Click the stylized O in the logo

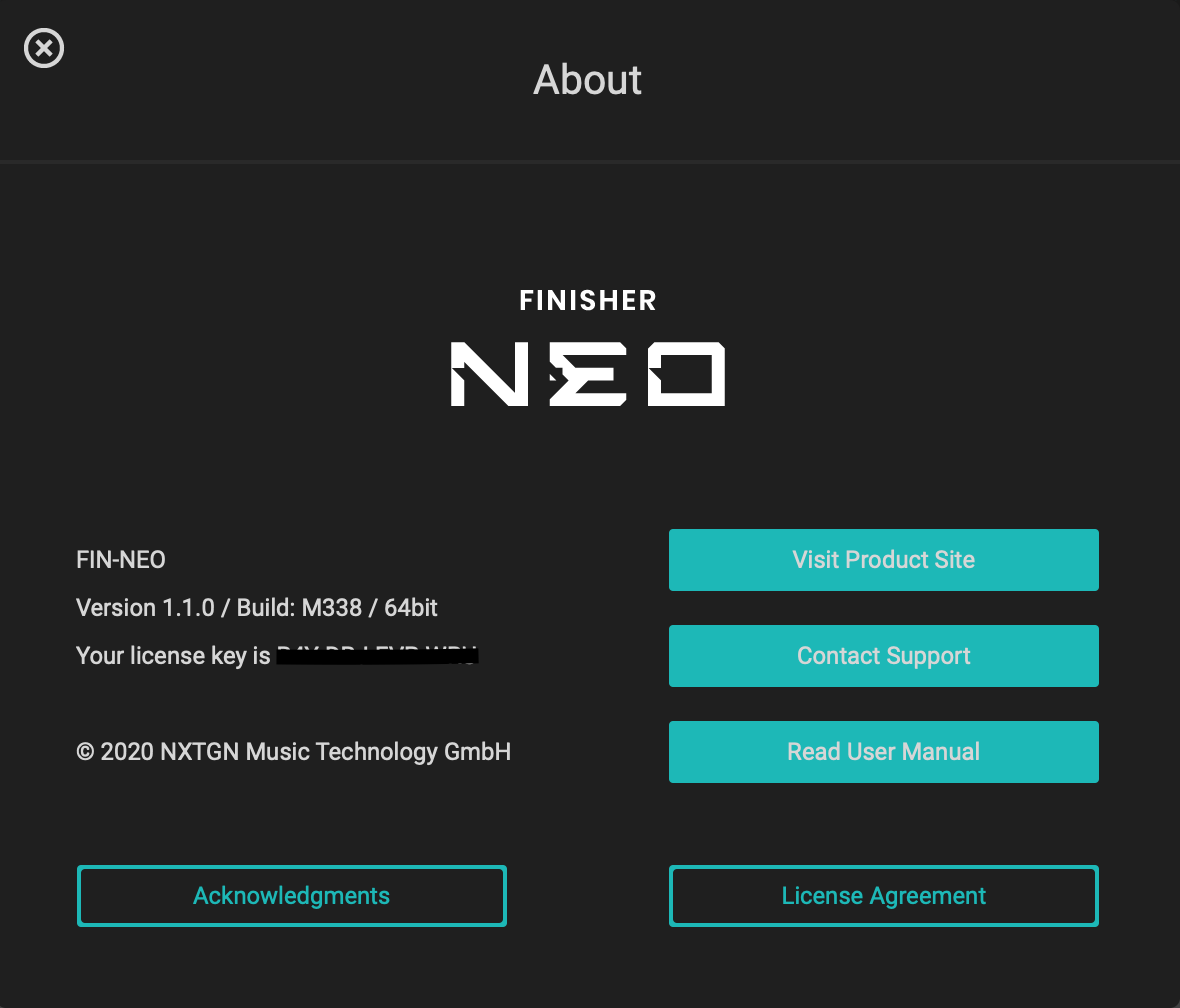[686, 374]
